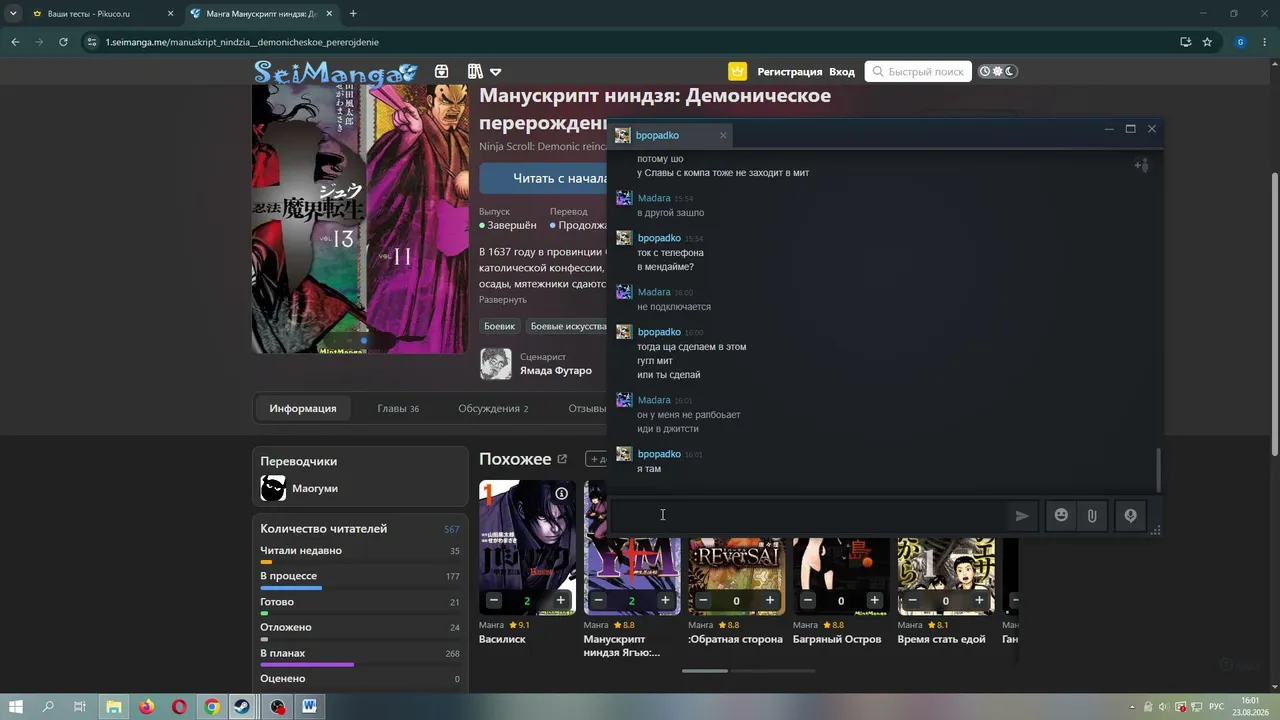The image size is (1280, 720).
Task: Decrease vote on Багряный Остров card
Action: point(808,601)
